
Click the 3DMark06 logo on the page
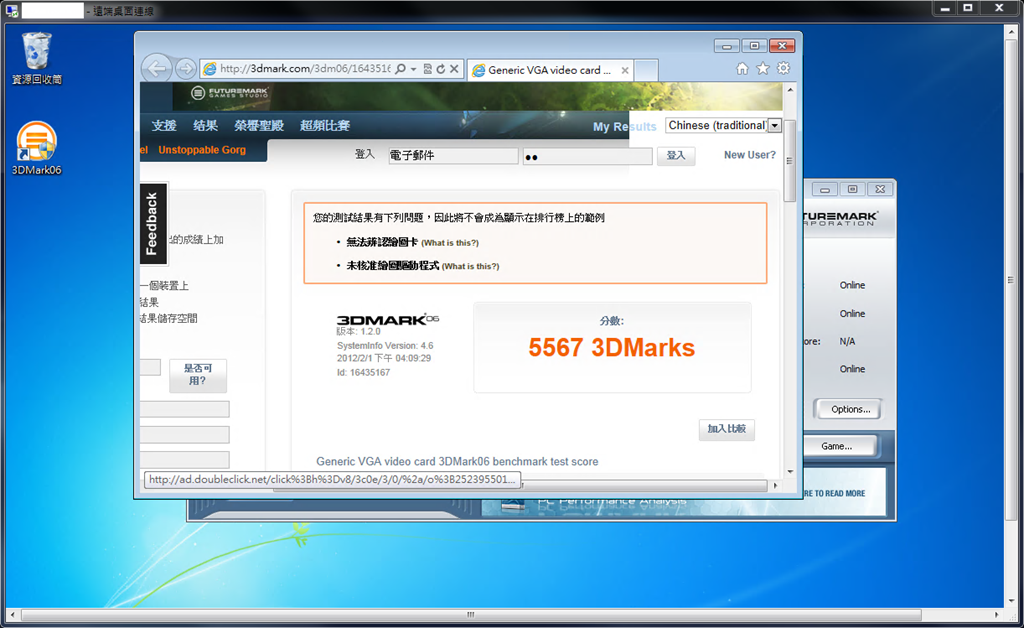(388, 319)
